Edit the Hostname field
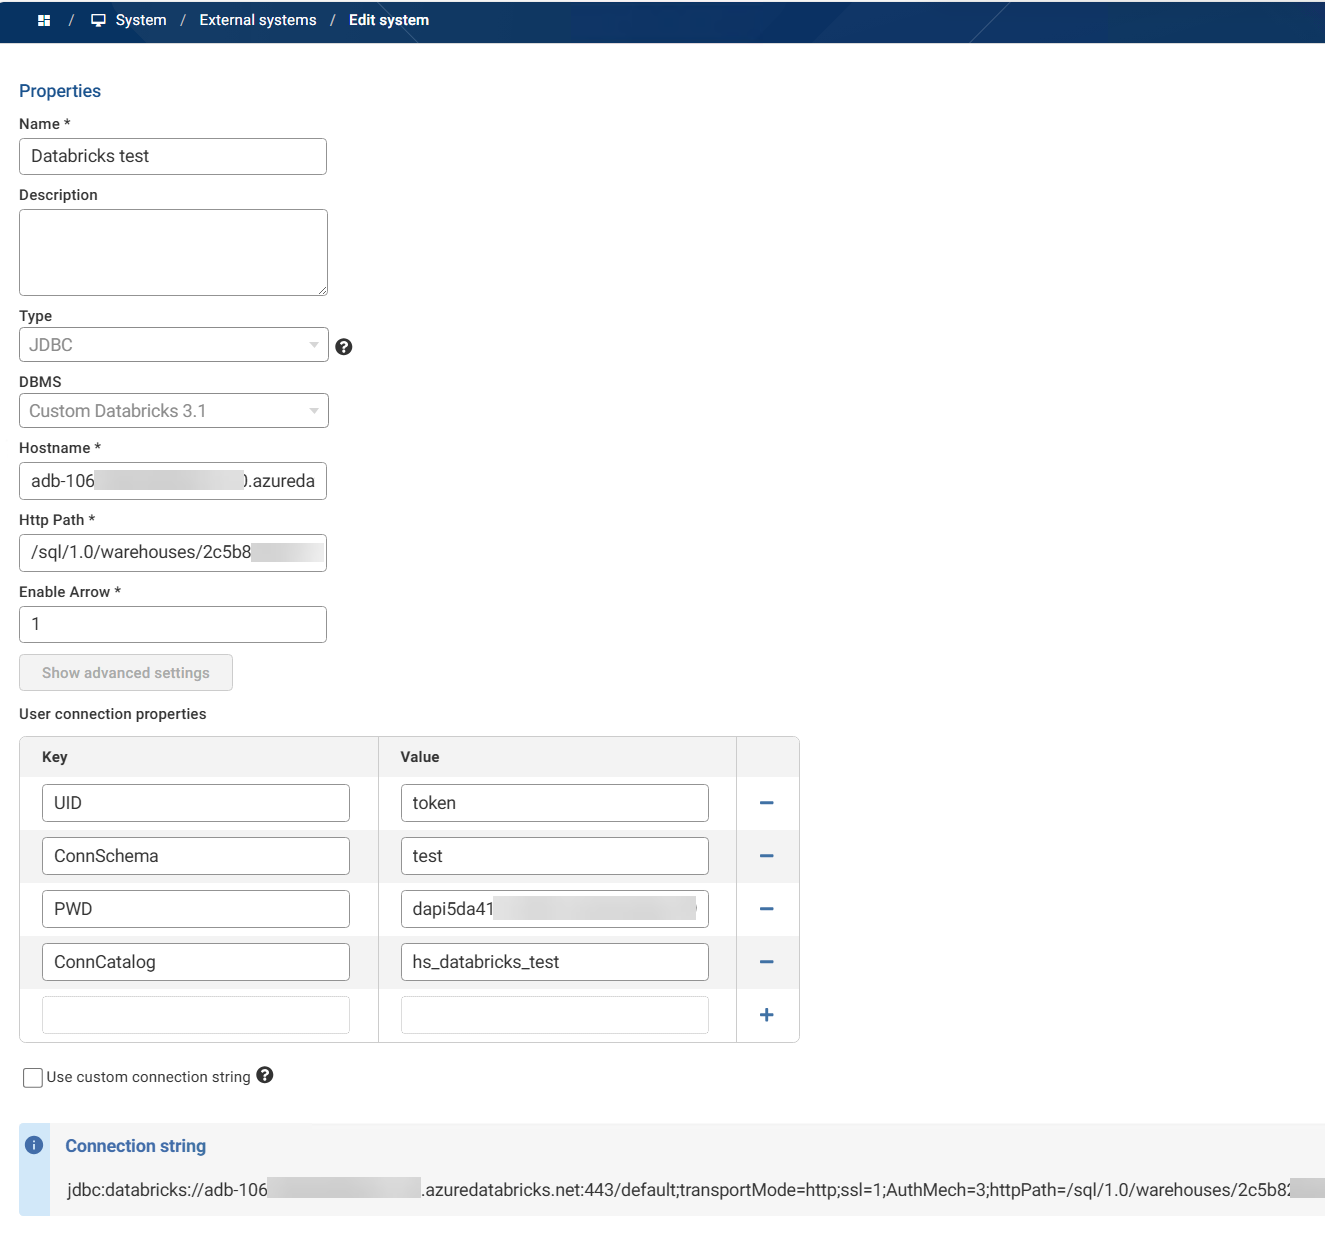This screenshot has height=1233, width=1325. [x=173, y=481]
